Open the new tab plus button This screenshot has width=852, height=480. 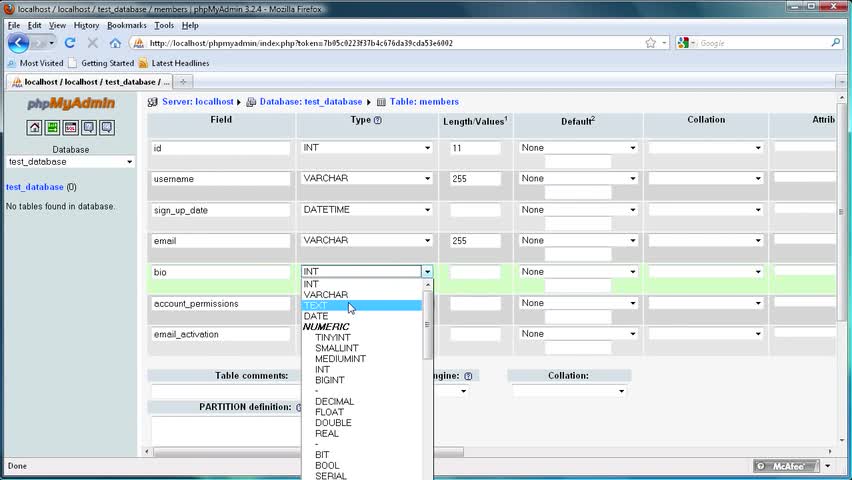(x=183, y=82)
